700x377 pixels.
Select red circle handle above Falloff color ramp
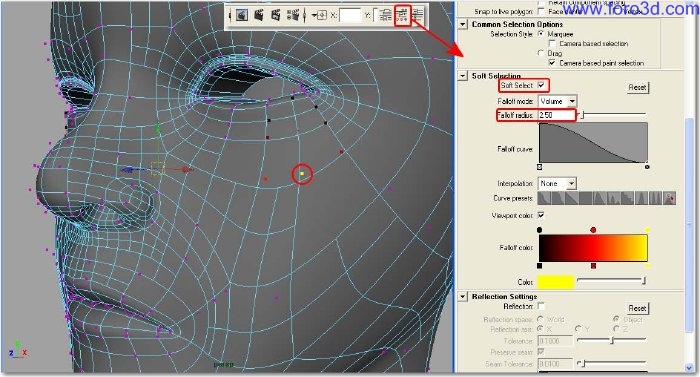(x=593, y=230)
